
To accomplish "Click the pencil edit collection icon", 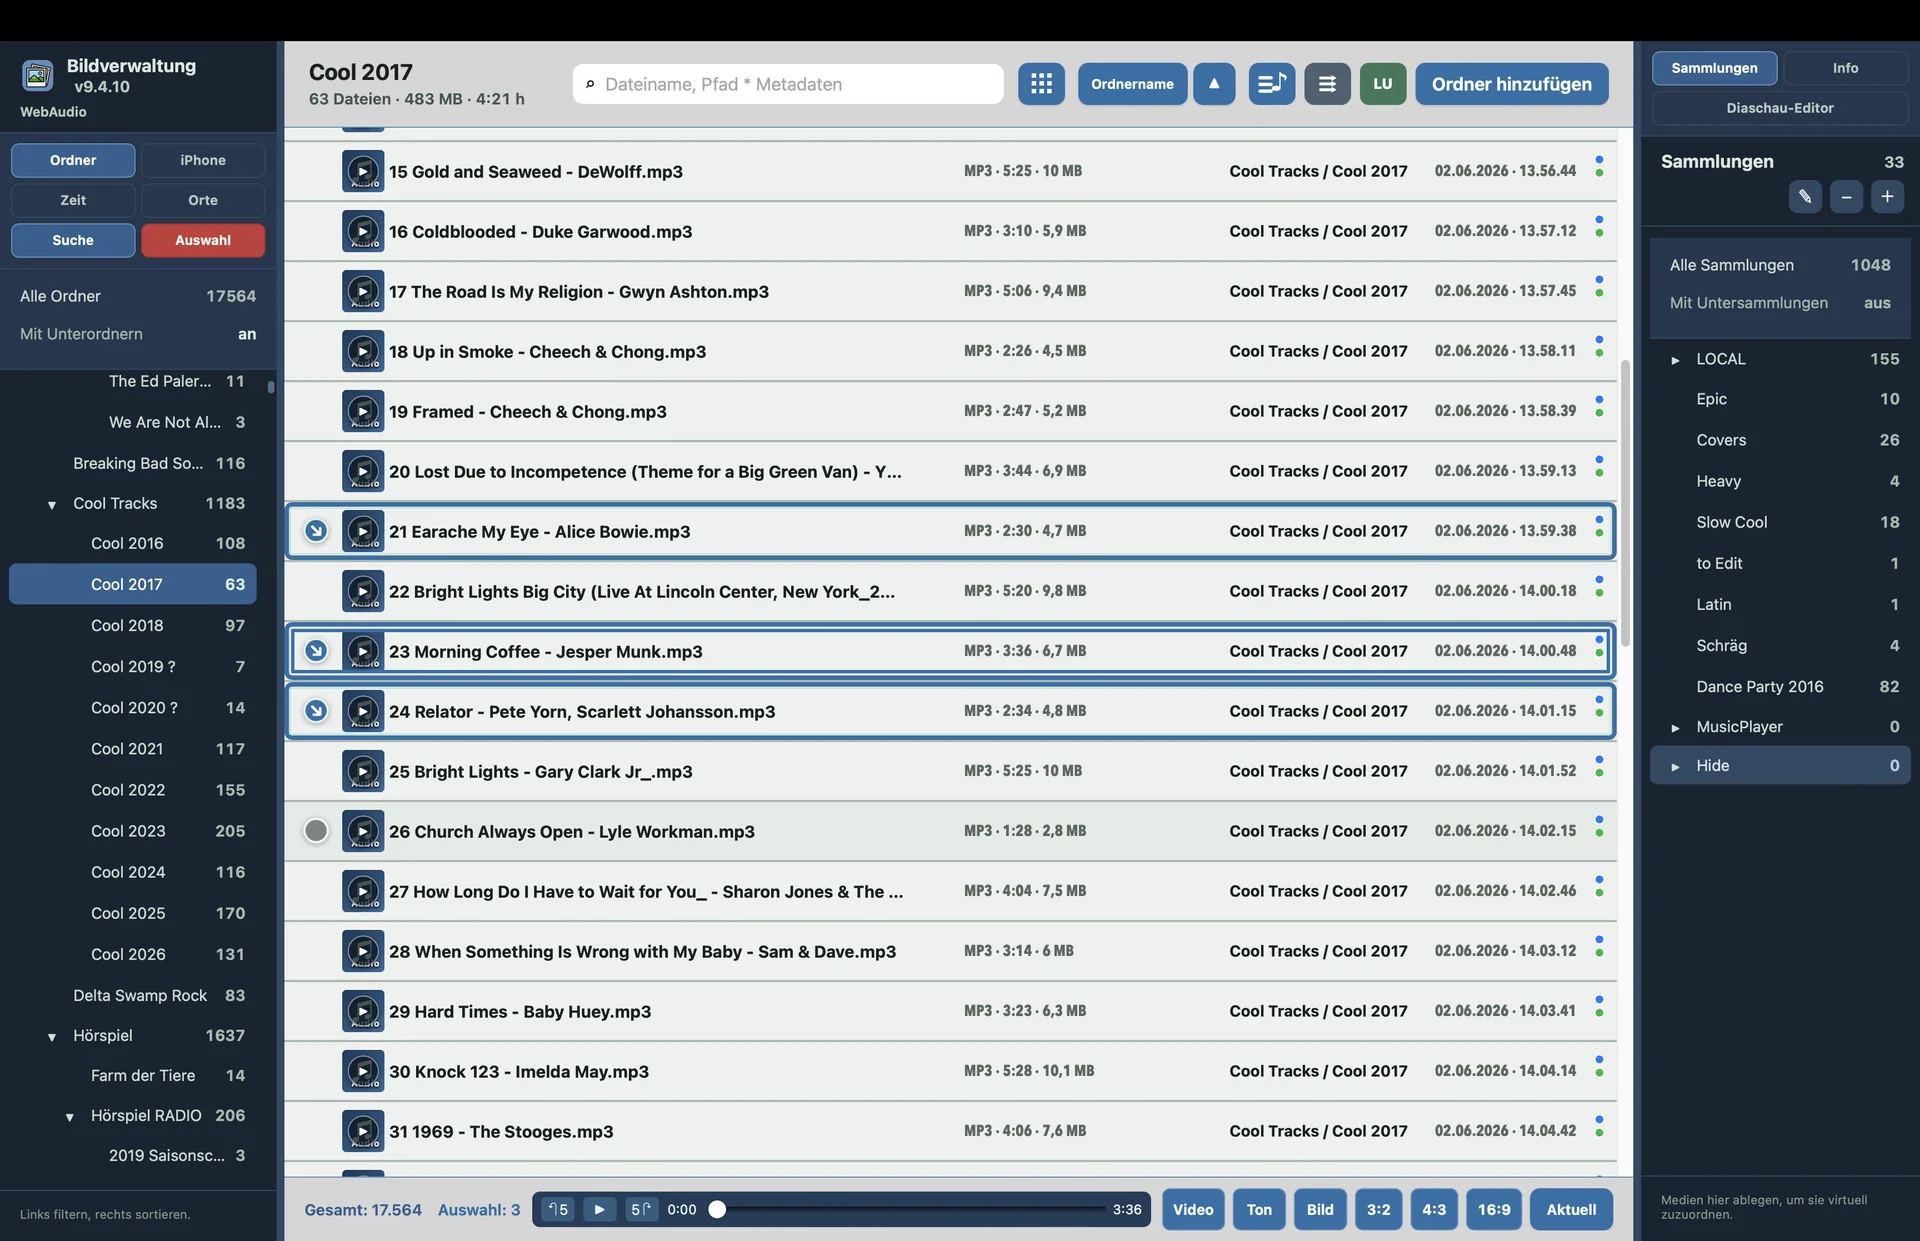I will coord(1805,197).
